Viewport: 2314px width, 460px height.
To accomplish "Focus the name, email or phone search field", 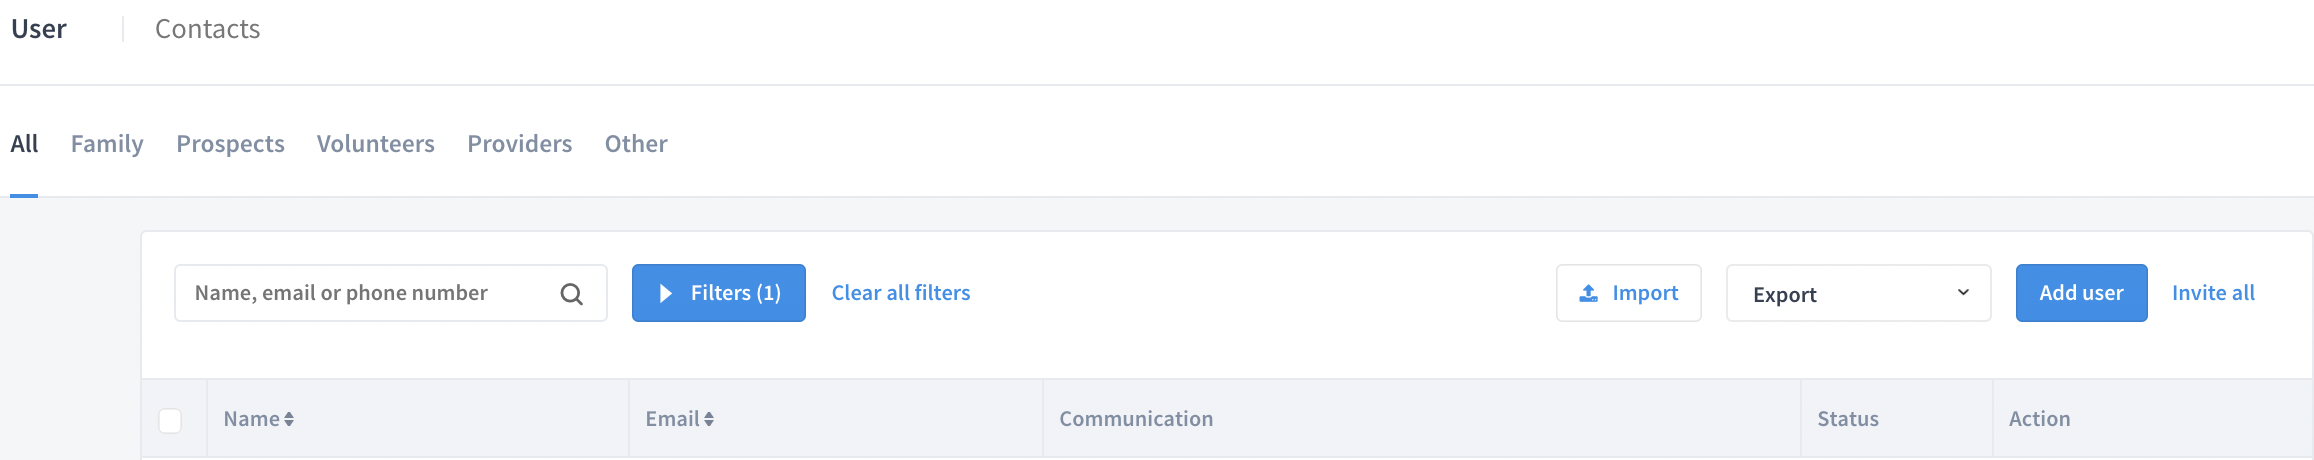I will [391, 293].
